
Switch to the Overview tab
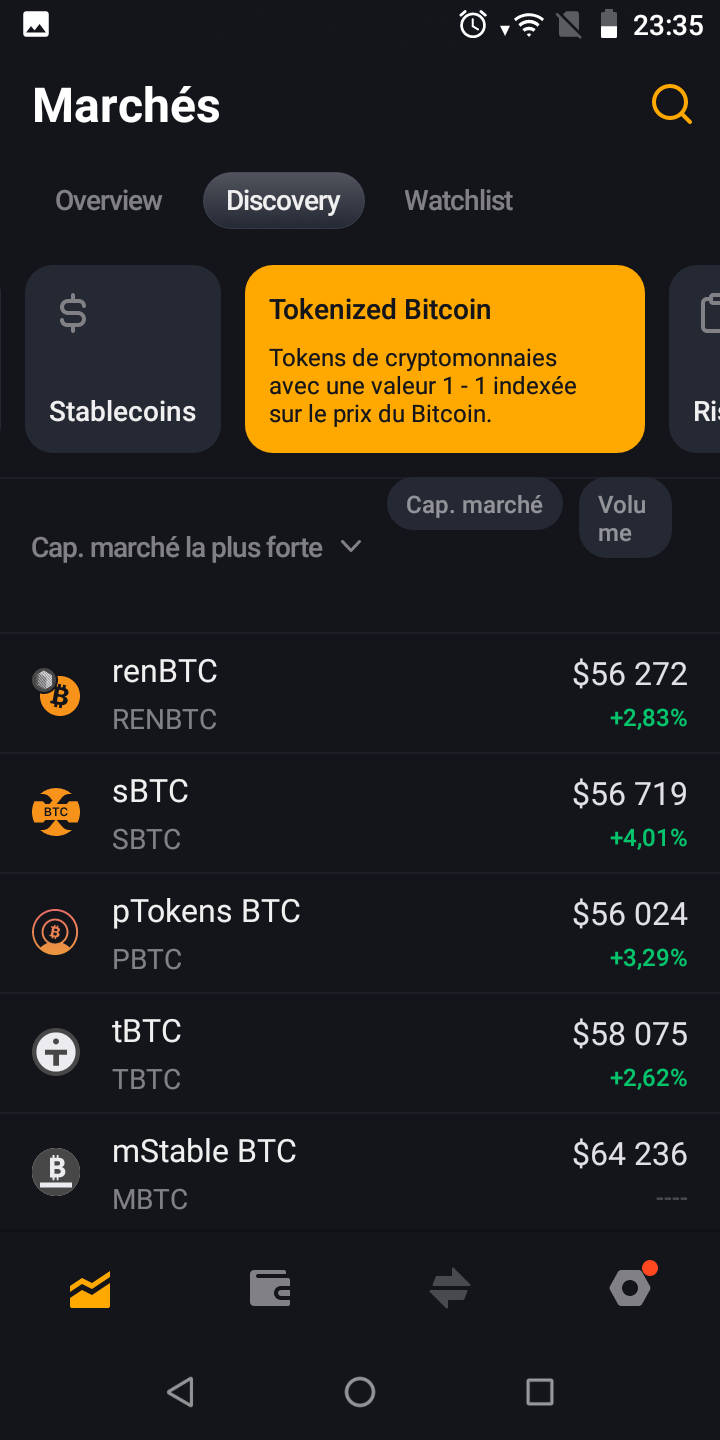(109, 201)
